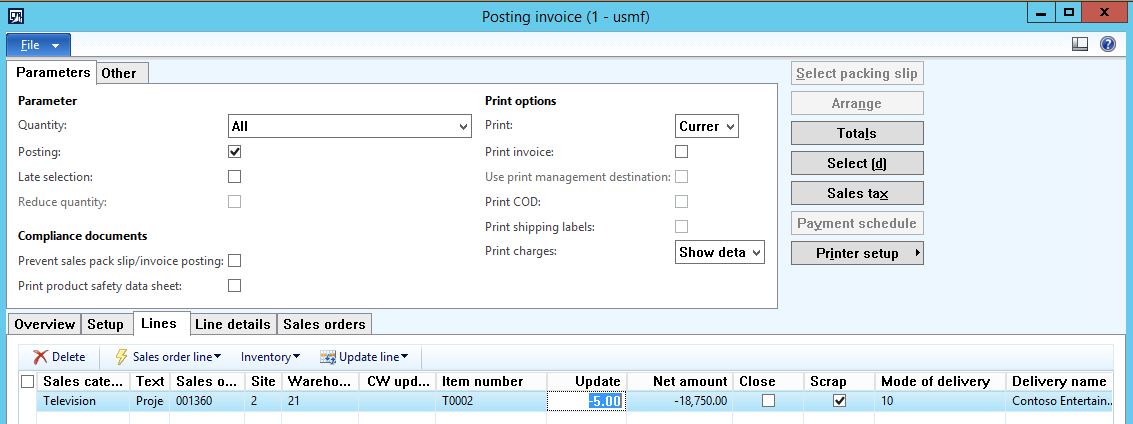The width and height of the screenshot is (1133, 424).
Task: Click the Sales category column header
Action: [x=85, y=381]
